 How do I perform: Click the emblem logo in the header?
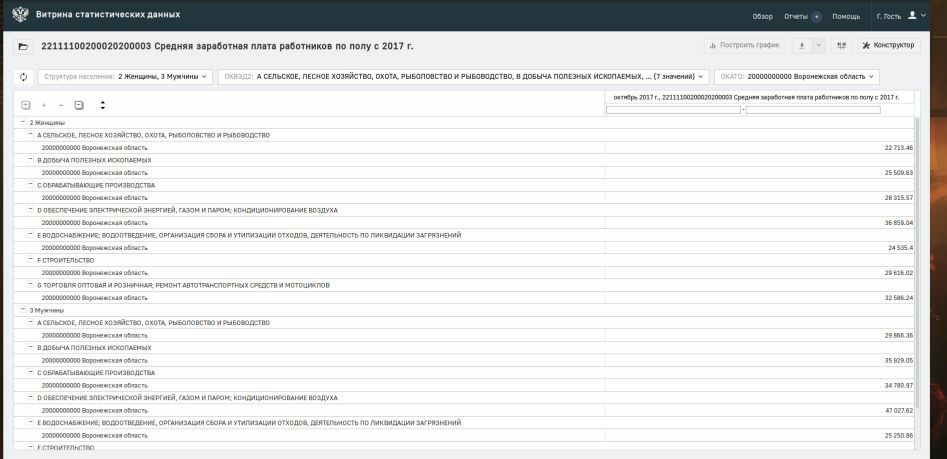point(20,14)
